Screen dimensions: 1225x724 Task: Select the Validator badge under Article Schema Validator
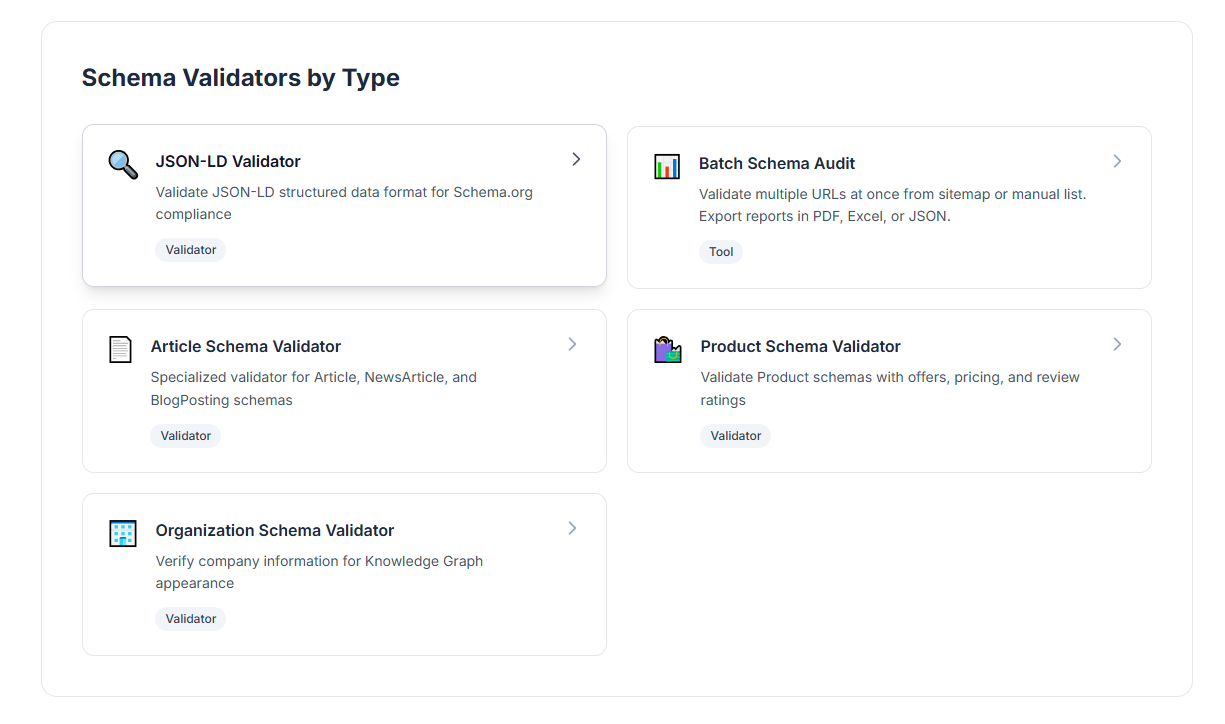coord(185,435)
